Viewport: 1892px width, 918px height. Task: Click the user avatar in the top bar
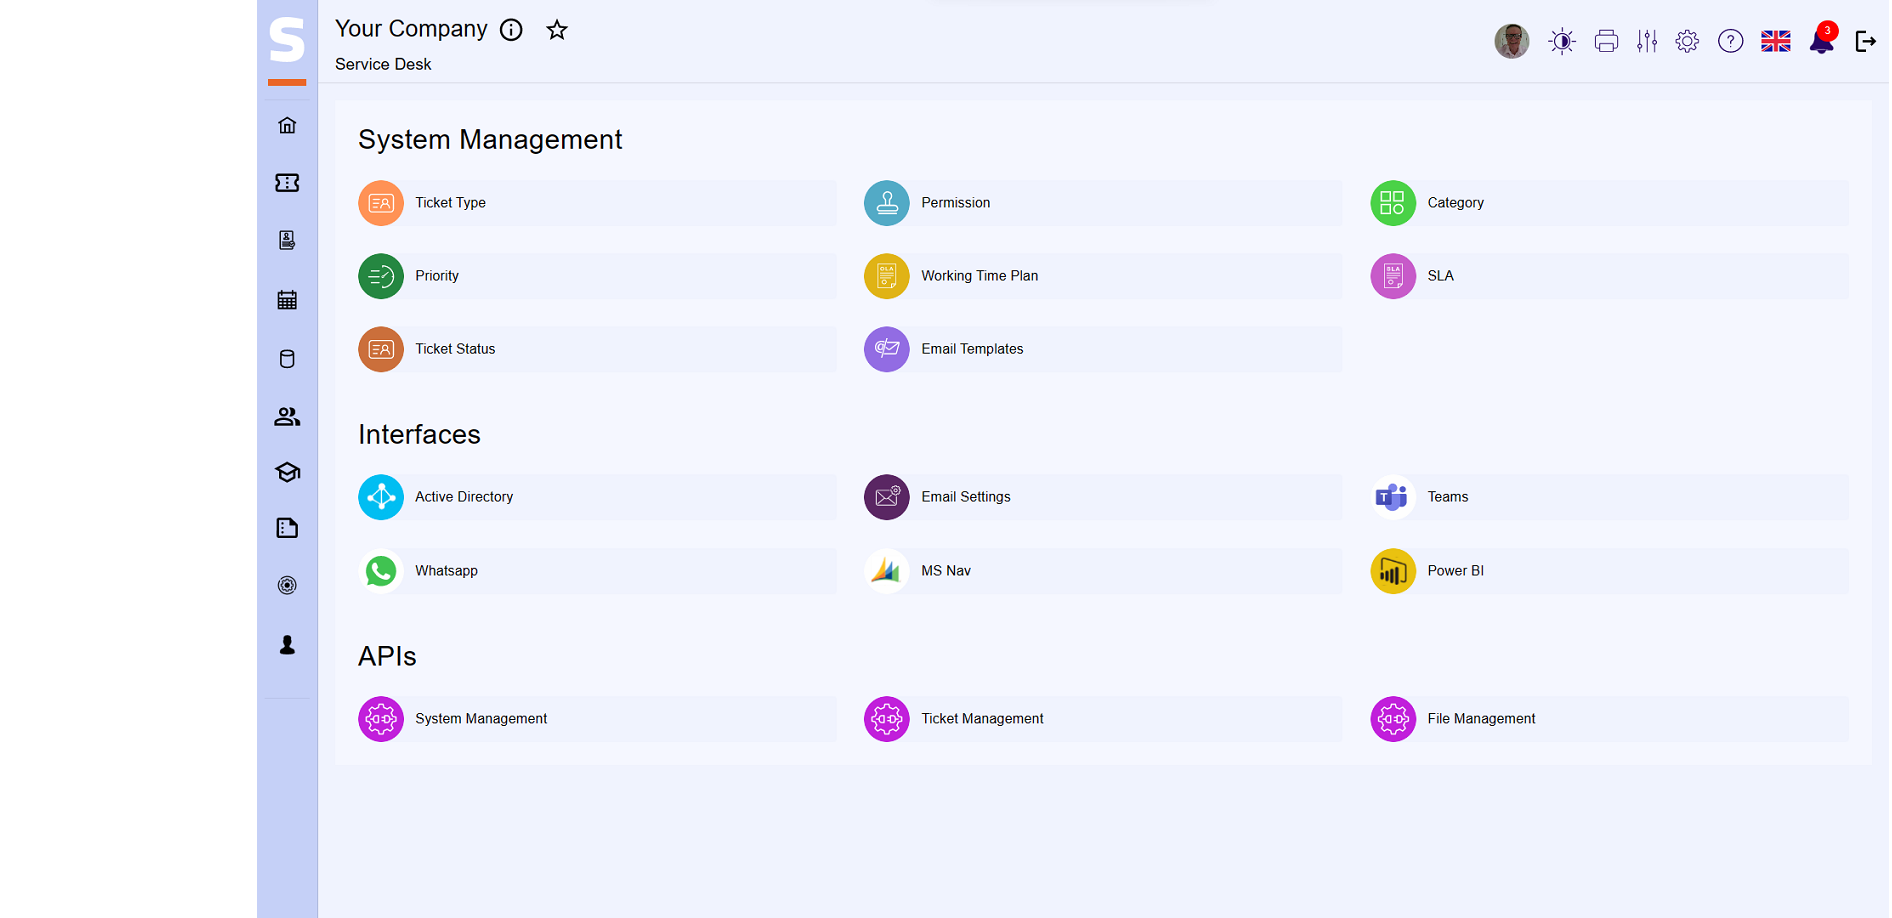click(x=1511, y=41)
